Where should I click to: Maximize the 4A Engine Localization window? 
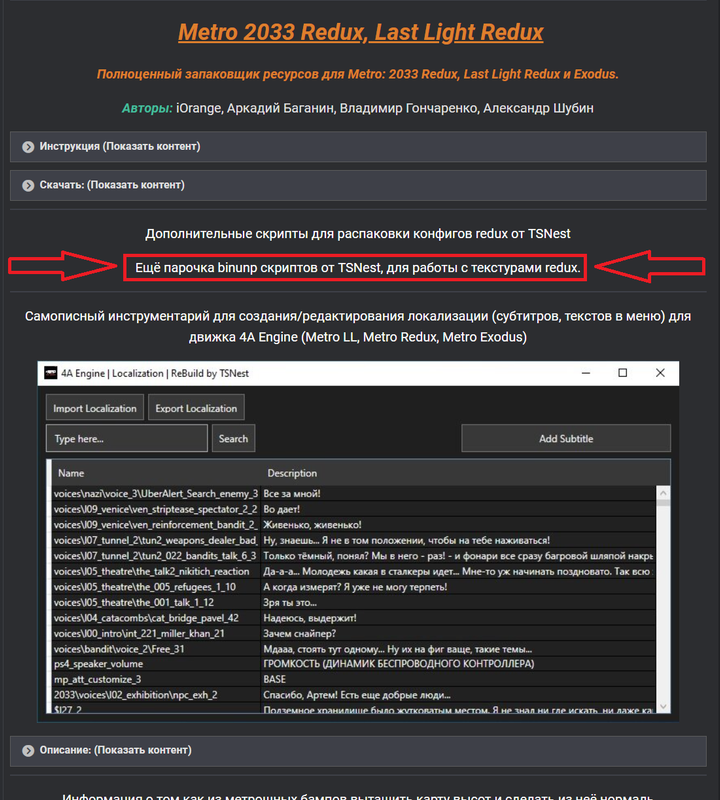click(x=623, y=373)
